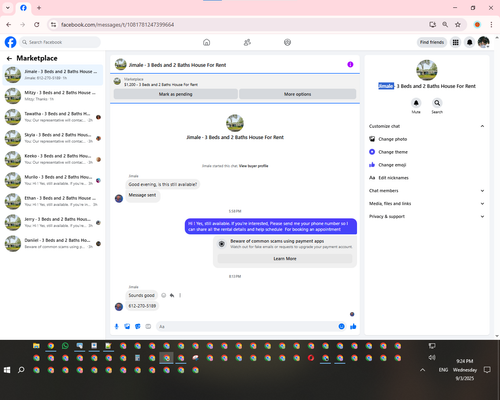Open Windows taskbar search

coord(21,370)
